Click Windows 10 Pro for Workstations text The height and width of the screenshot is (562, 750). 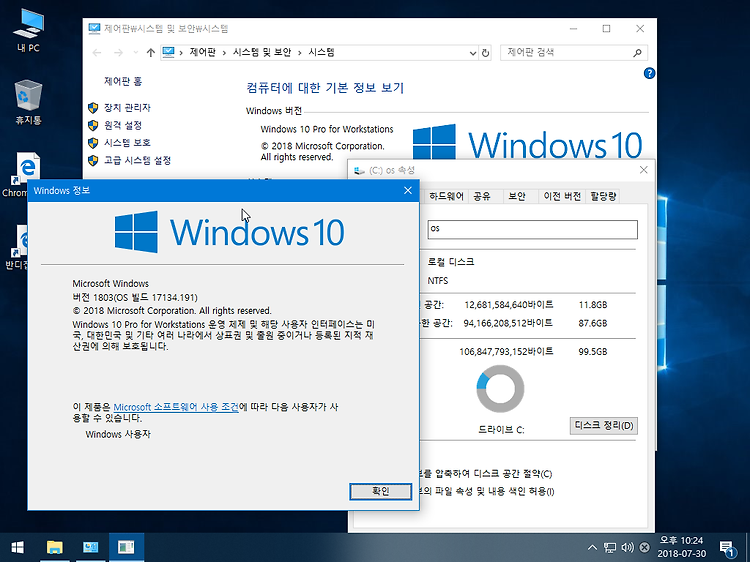pyautogui.click(x=327, y=129)
